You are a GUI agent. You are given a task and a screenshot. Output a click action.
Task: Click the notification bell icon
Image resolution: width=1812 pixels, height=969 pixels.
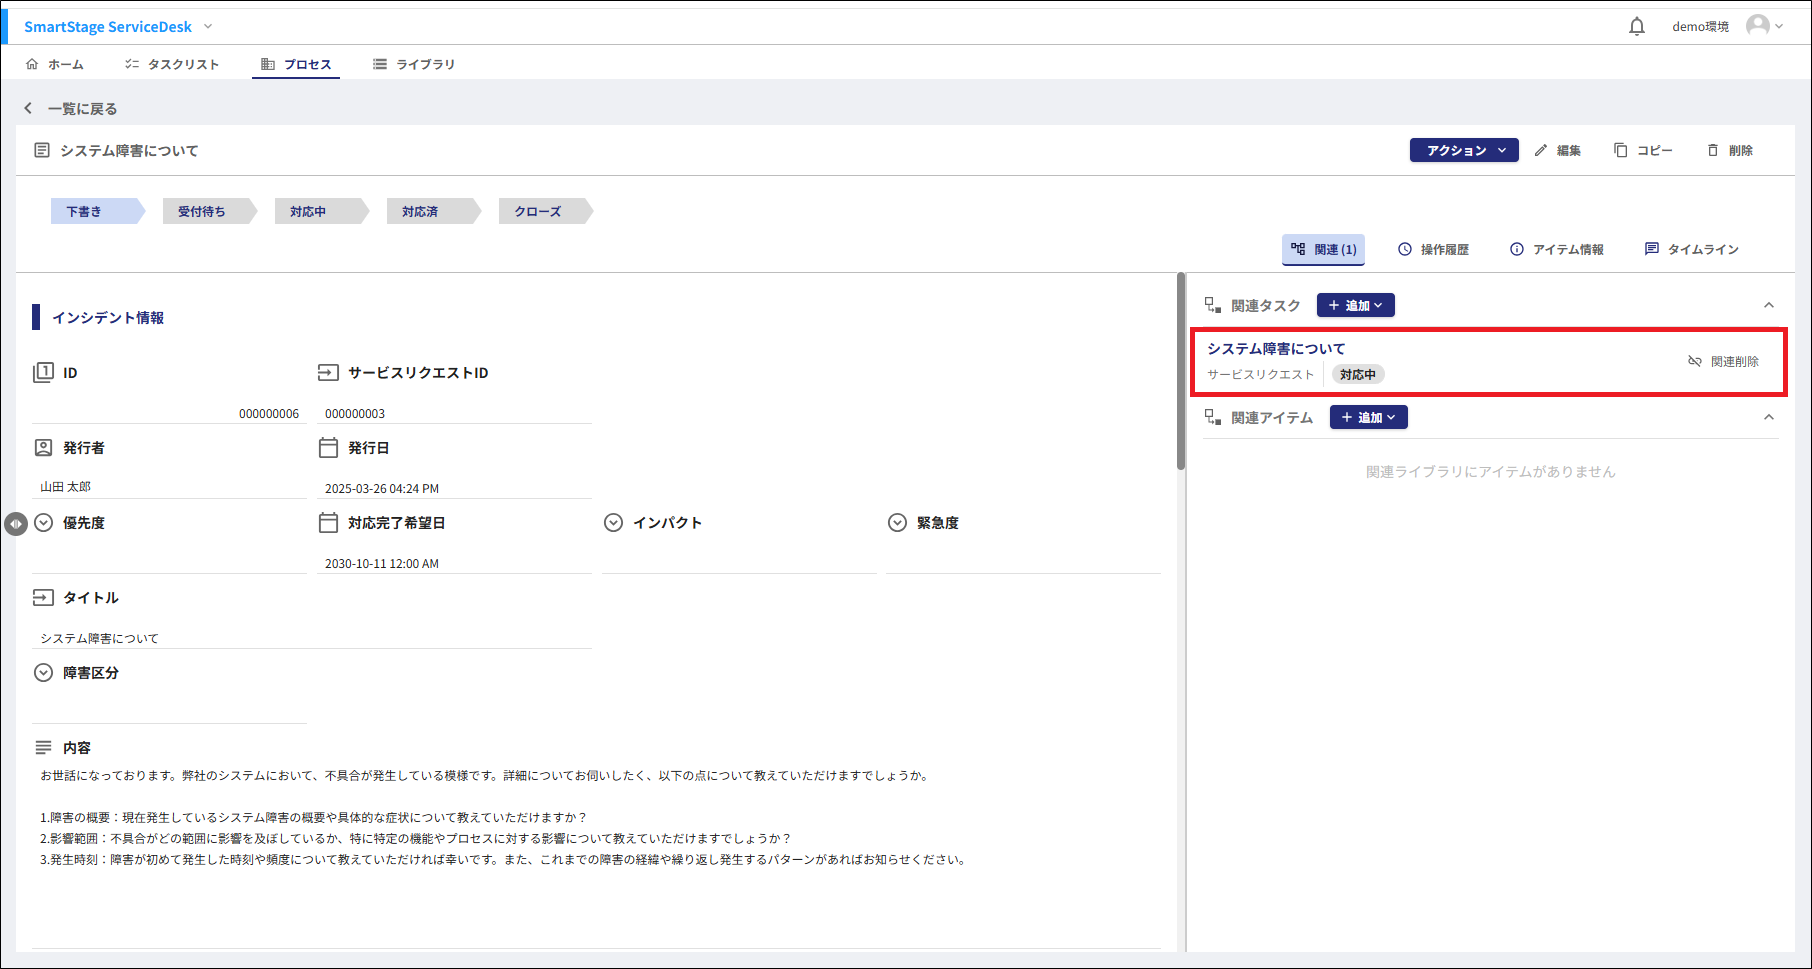[x=1636, y=27]
